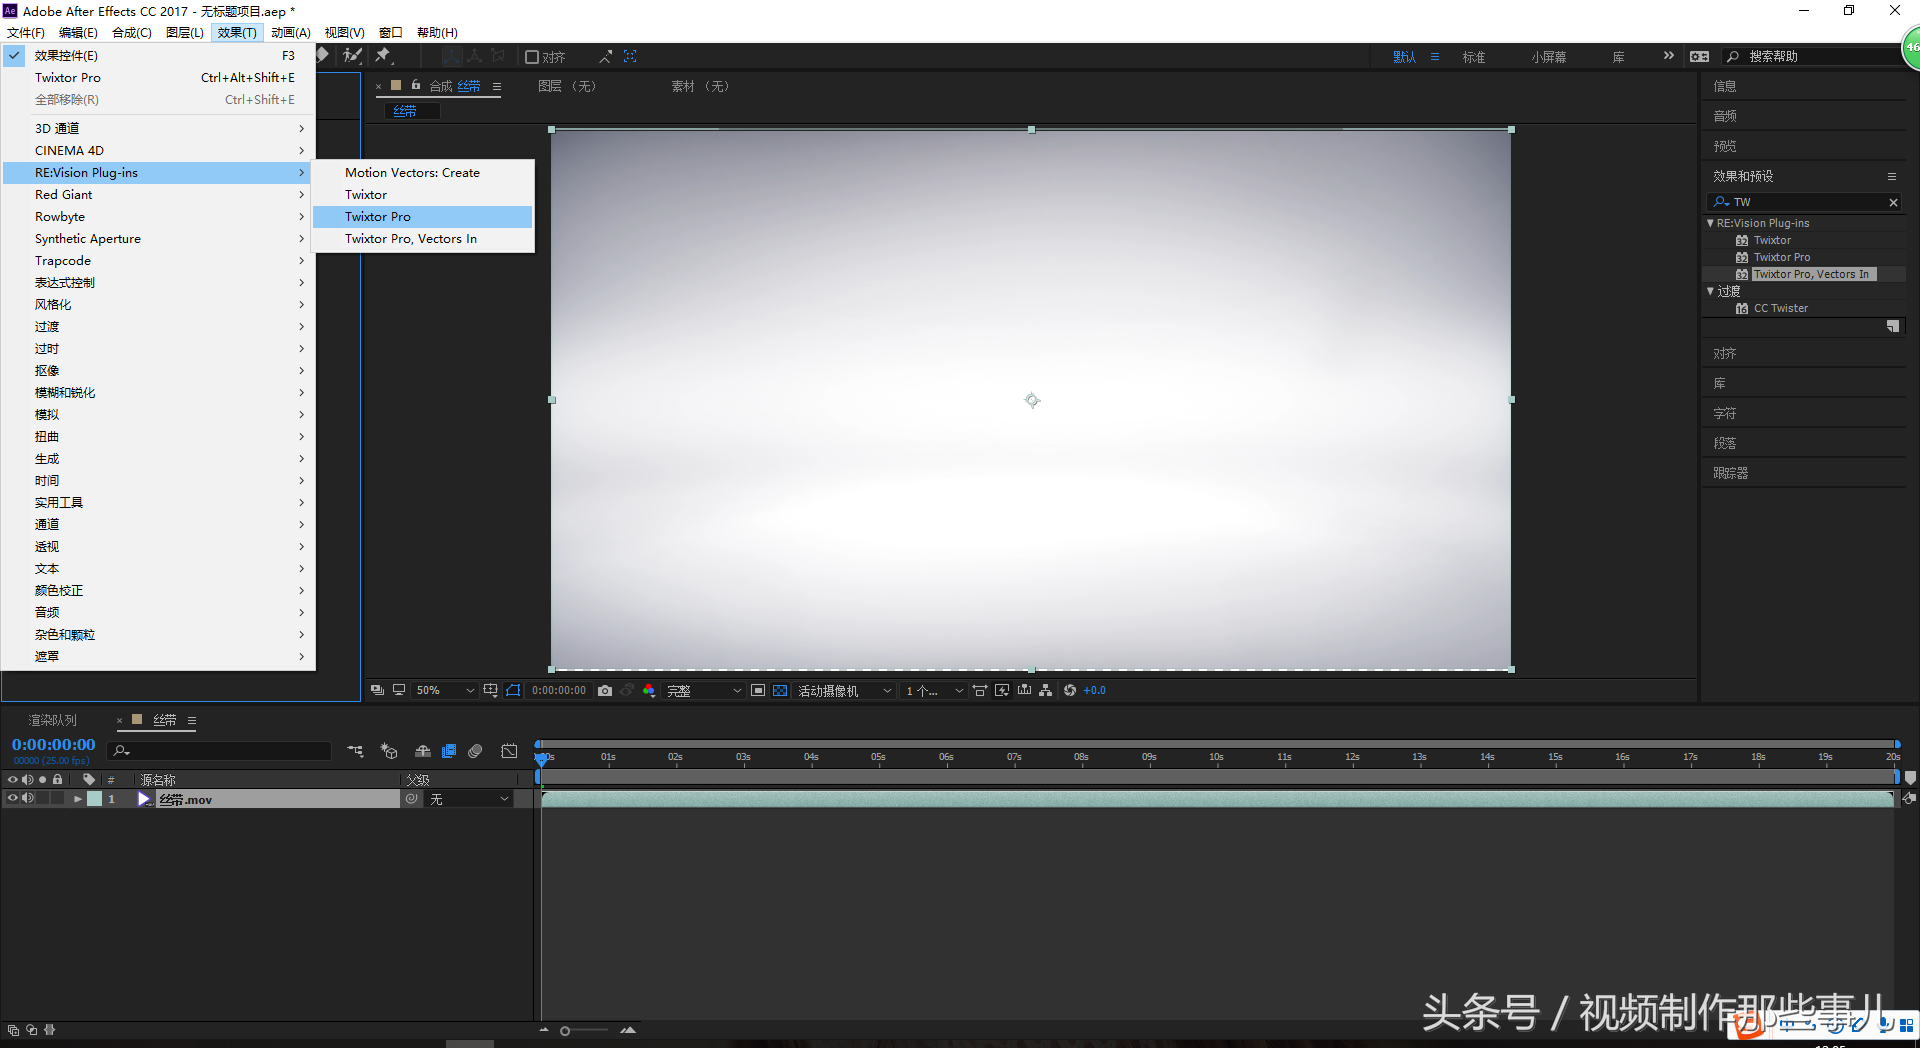The image size is (1920, 1048).
Task: Click the choose grid and guide options icon
Action: 490,690
